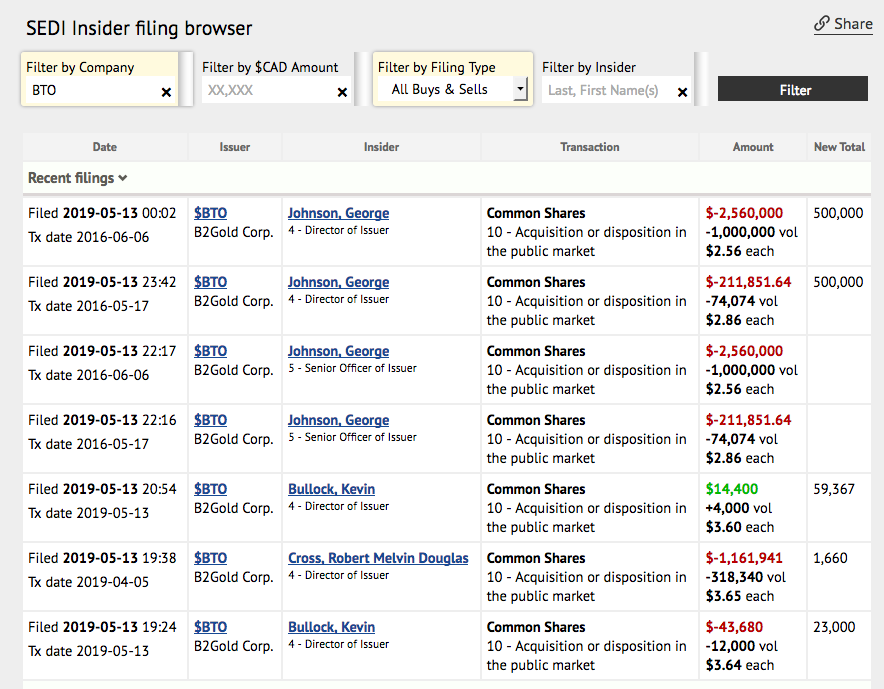Click the Insider column header
The height and width of the screenshot is (689, 884).
coord(381,147)
